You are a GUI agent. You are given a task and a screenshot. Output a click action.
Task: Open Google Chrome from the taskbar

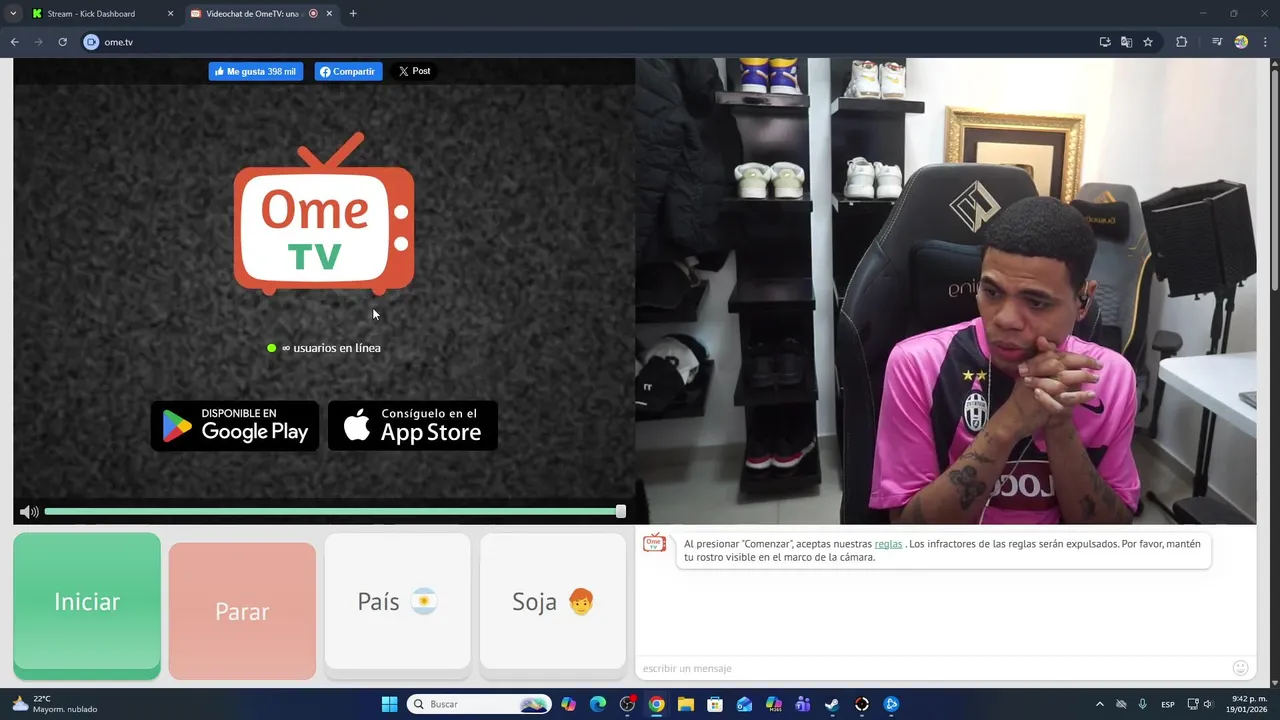(656, 704)
